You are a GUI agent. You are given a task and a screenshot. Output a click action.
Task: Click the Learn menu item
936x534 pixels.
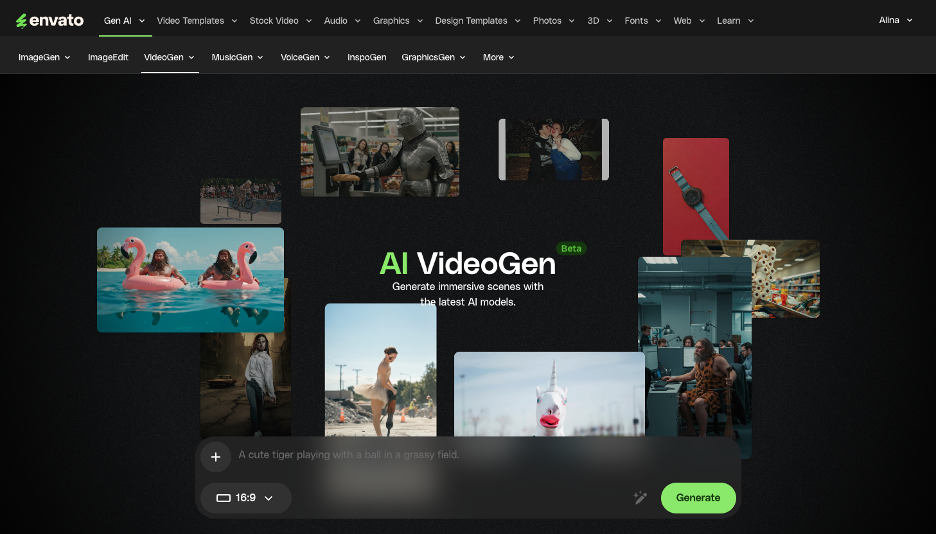734,20
